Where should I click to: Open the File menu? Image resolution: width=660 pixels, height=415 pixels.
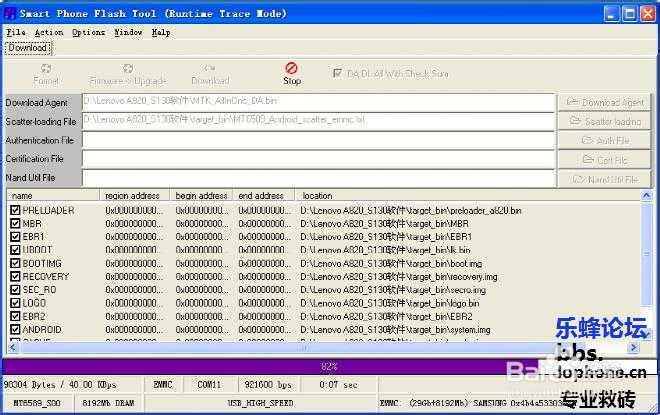16,32
